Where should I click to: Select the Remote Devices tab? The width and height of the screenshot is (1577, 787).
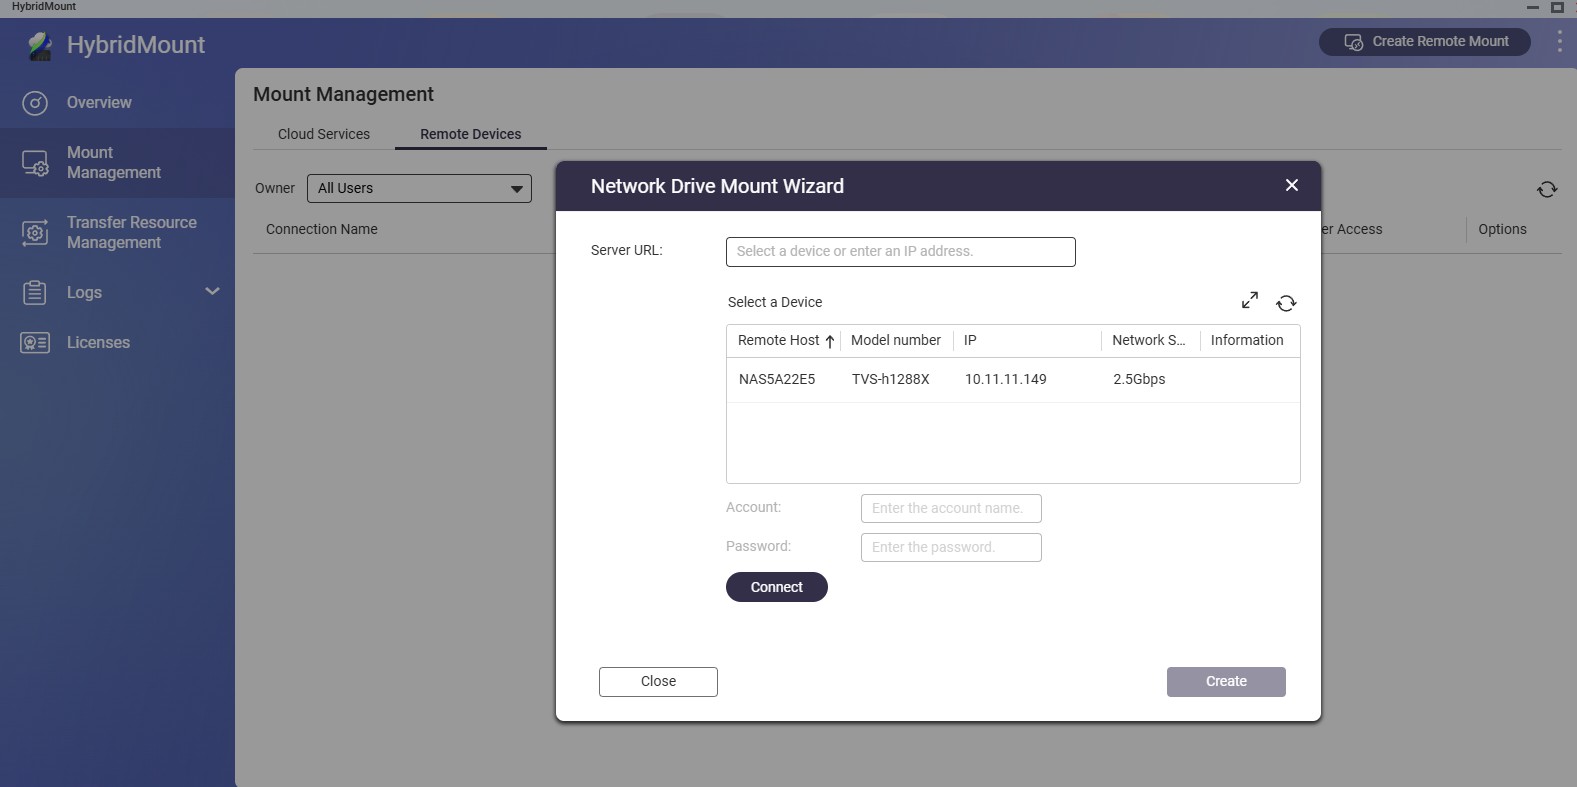pos(470,134)
